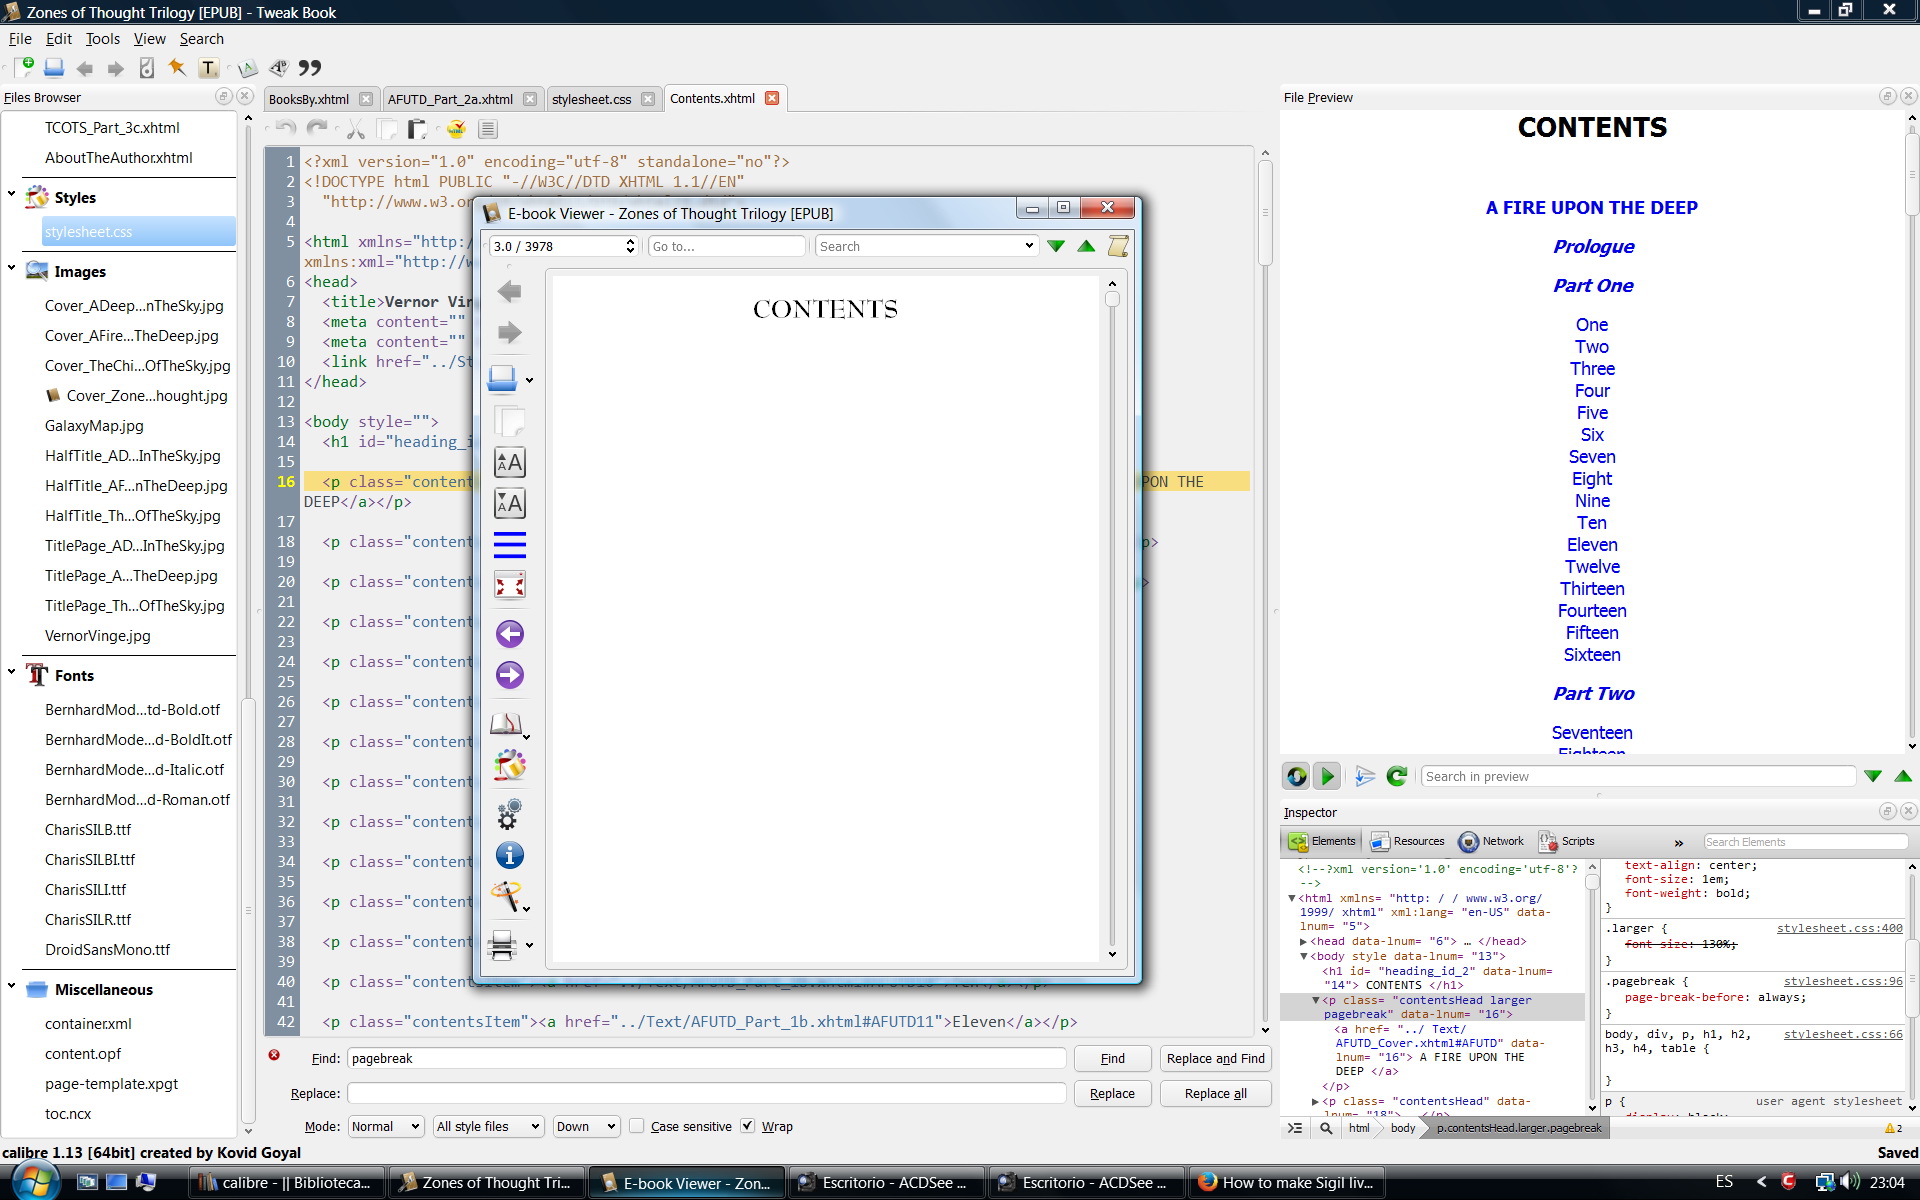Image resolution: width=1920 pixels, height=1200 pixels.
Task: Click the decrease font size icon in viewer
Action: (x=509, y=504)
